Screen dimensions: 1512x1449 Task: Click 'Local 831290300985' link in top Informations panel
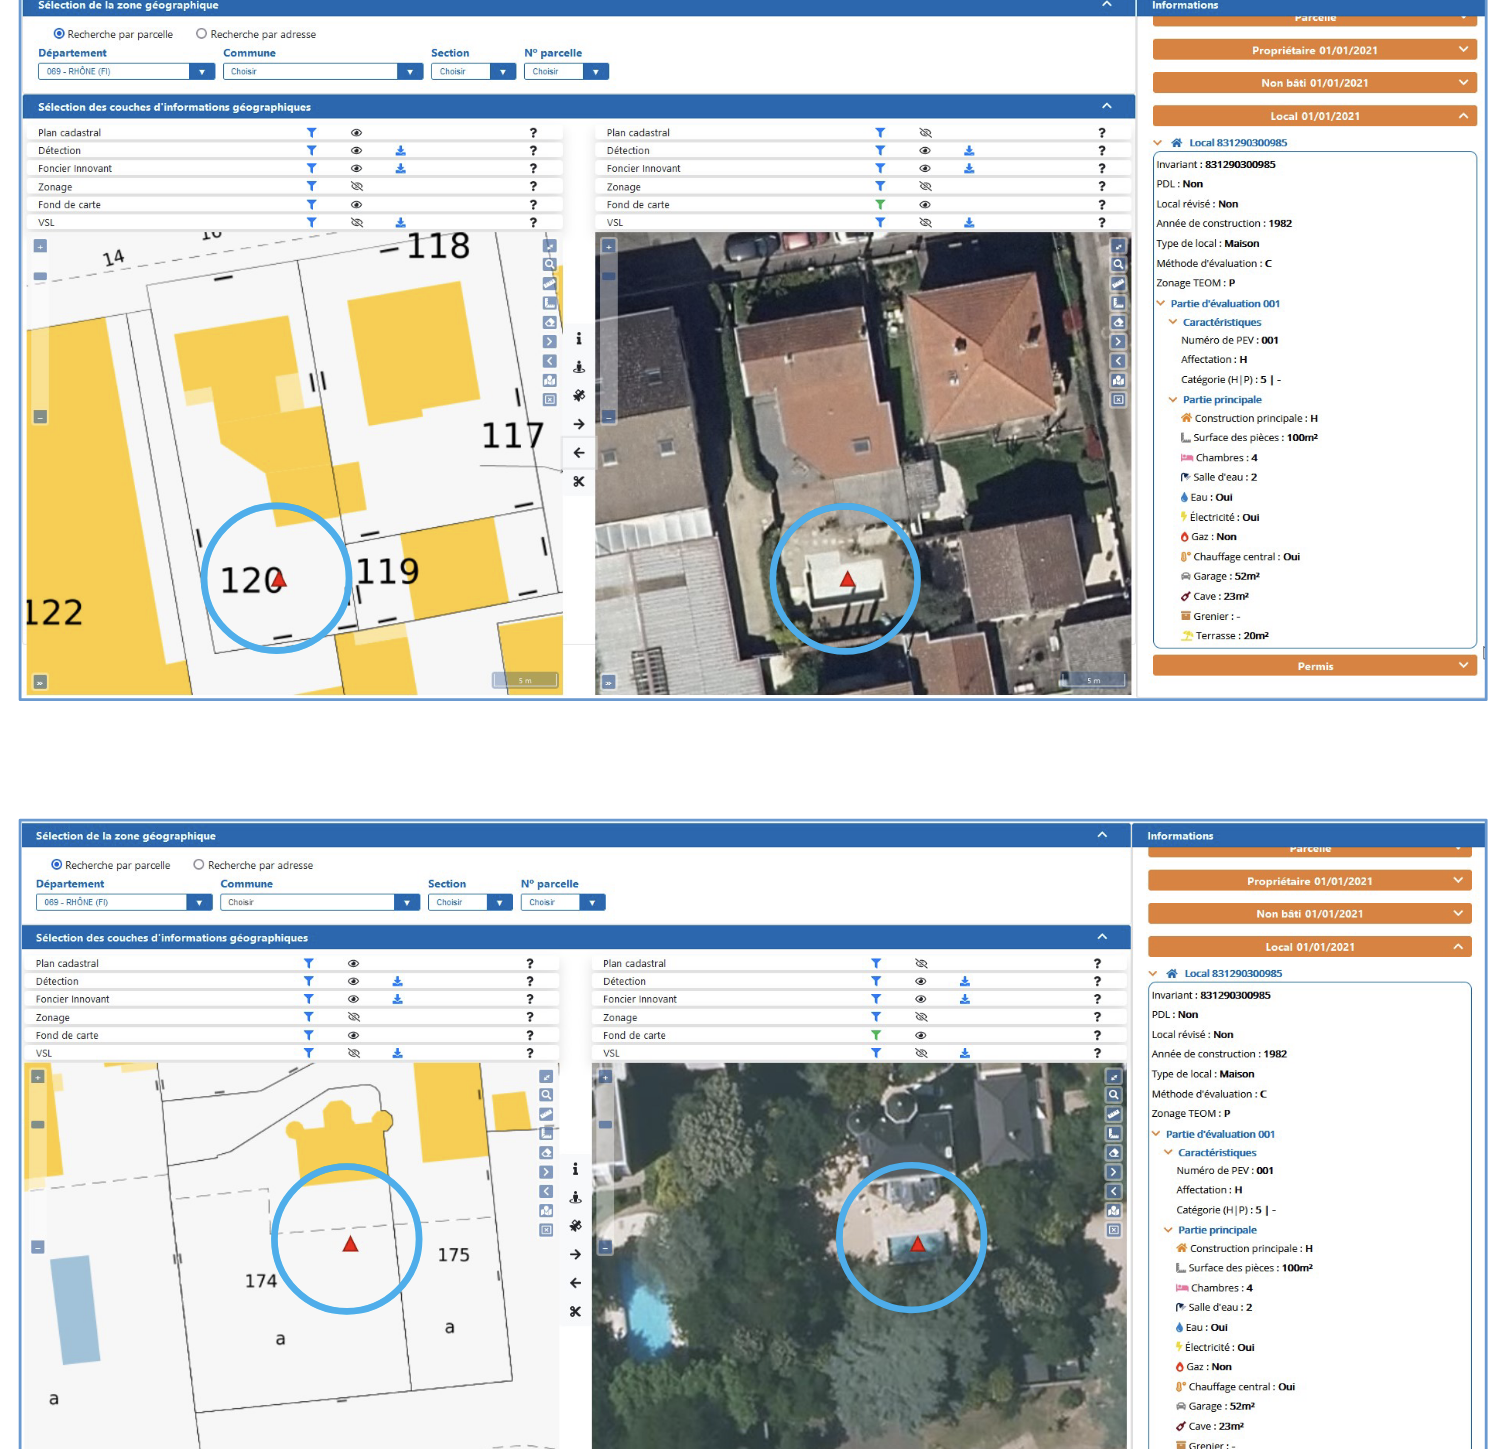pos(1237,143)
